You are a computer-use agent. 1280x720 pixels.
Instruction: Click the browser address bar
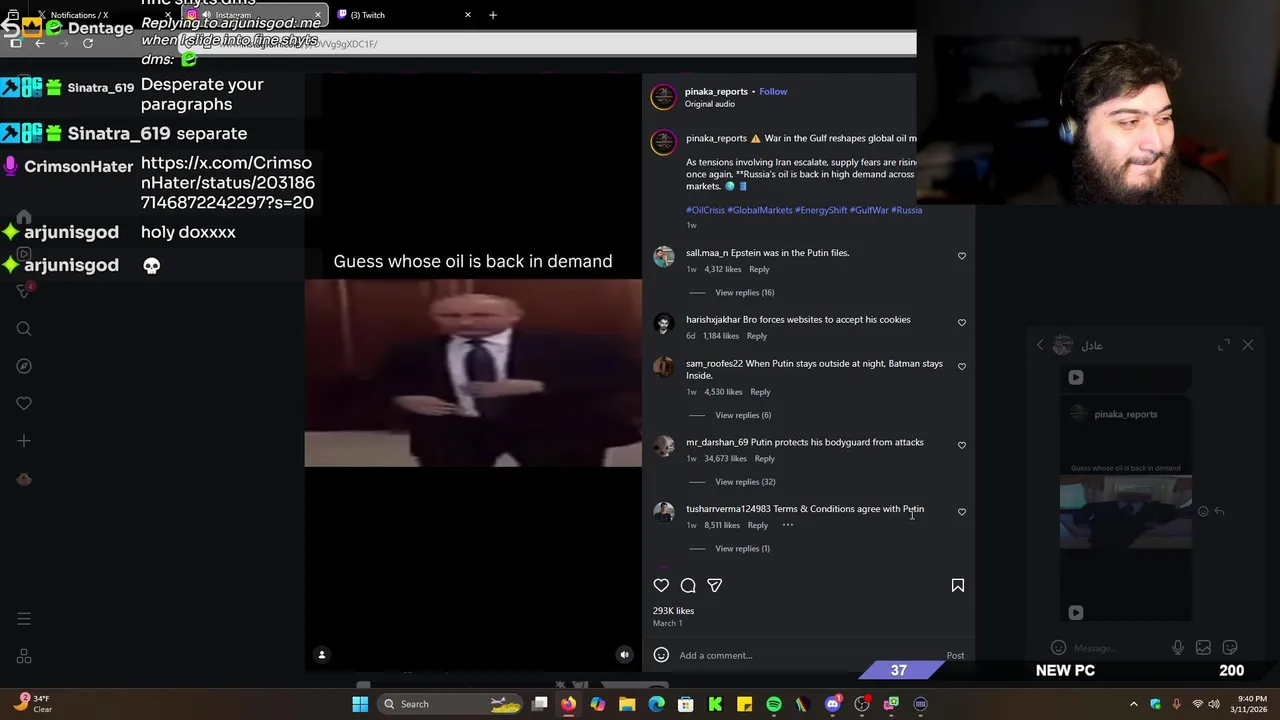pos(545,44)
